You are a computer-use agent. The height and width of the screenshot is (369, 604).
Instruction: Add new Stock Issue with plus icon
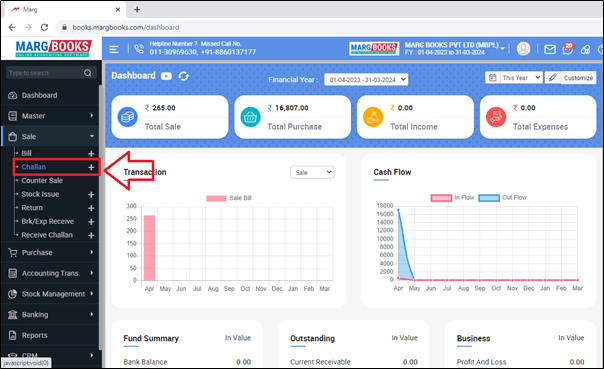click(91, 195)
